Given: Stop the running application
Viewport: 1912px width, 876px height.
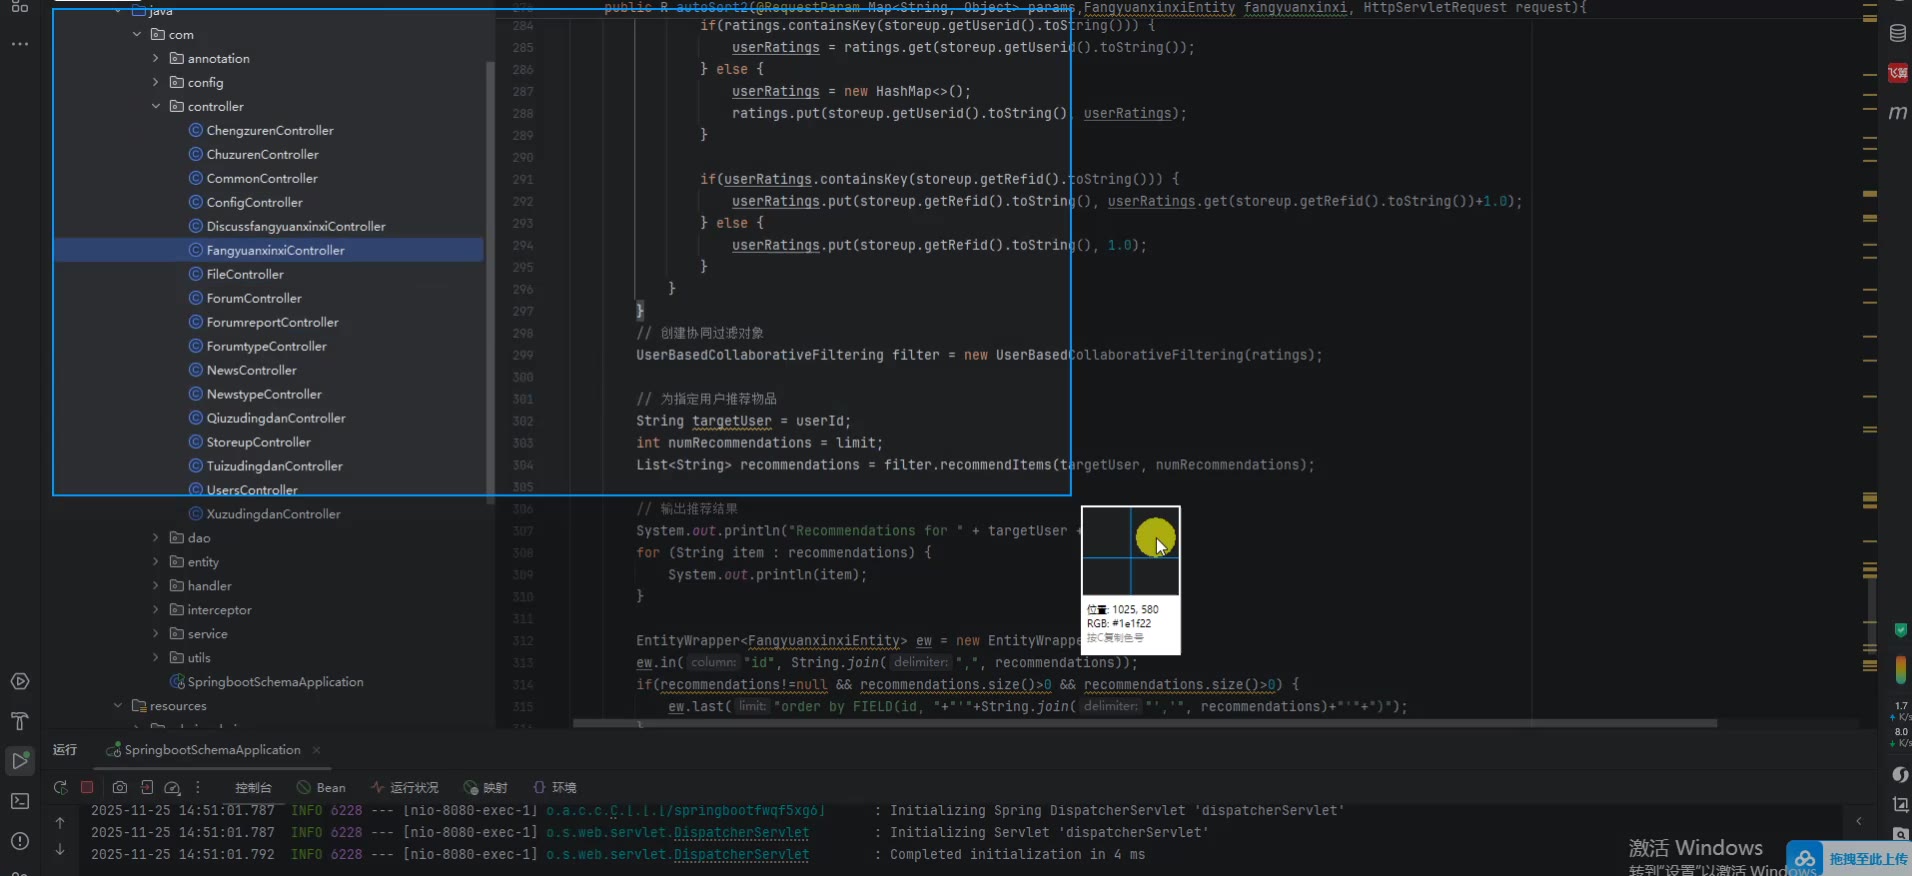Looking at the screenshot, I should click(87, 788).
